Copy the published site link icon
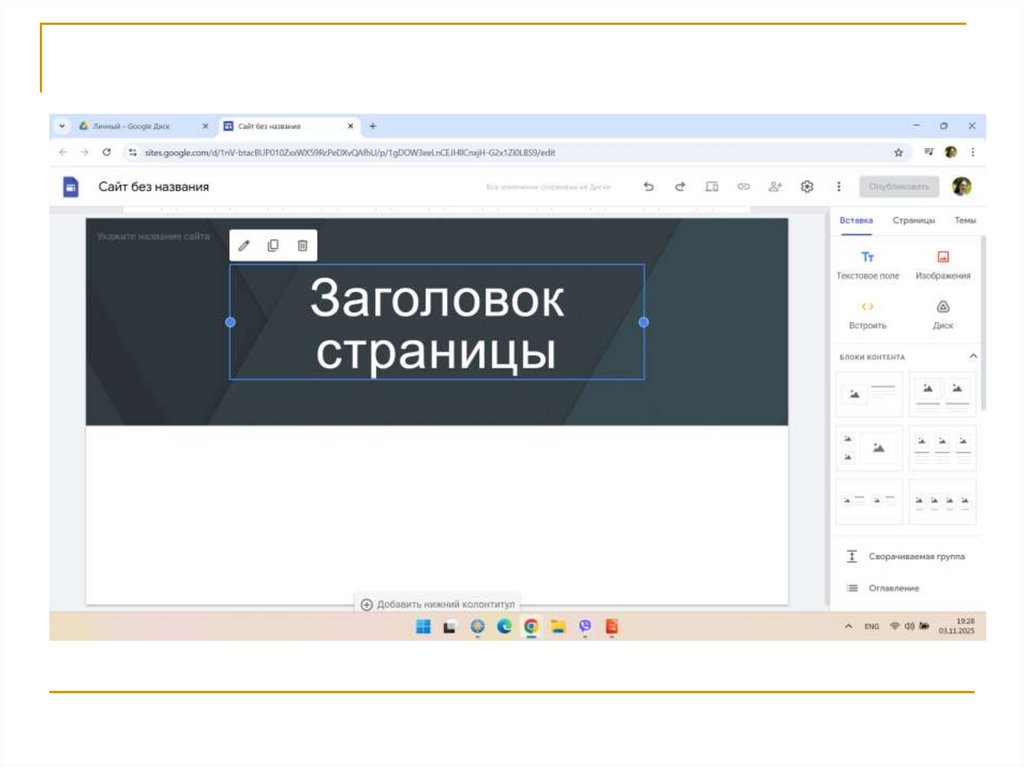The width and height of the screenshot is (1024, 767). [743, 187]
